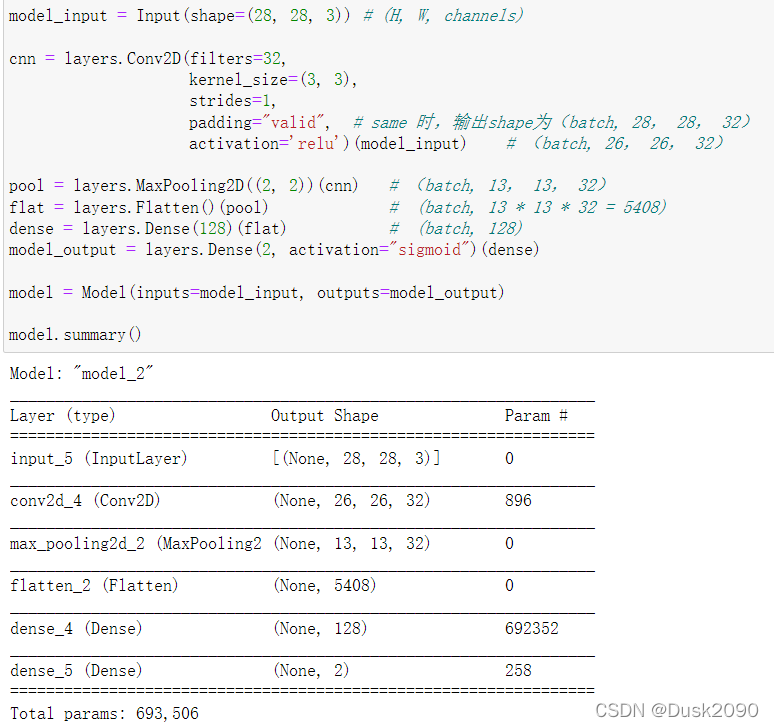Click the '(None, 13, 13, 32)' output shape
This screenshot has width=774, height=727.
tap(351, 543)
